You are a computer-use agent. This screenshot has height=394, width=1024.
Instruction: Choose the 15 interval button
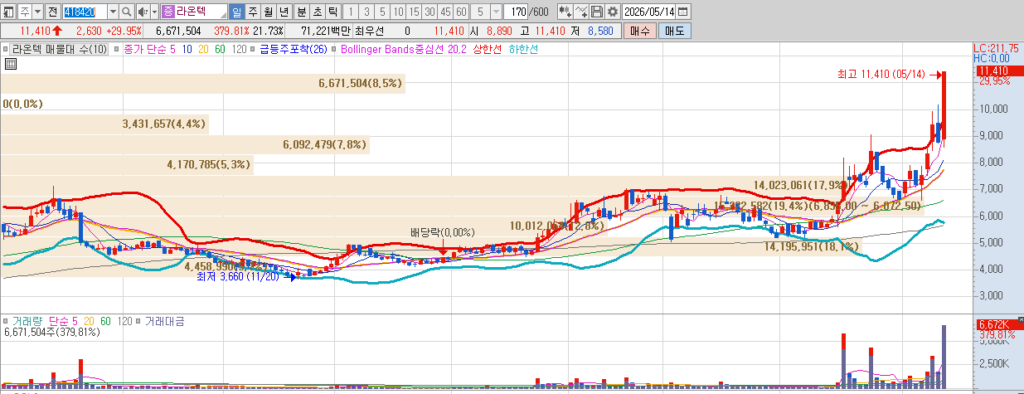click(413, 12)
